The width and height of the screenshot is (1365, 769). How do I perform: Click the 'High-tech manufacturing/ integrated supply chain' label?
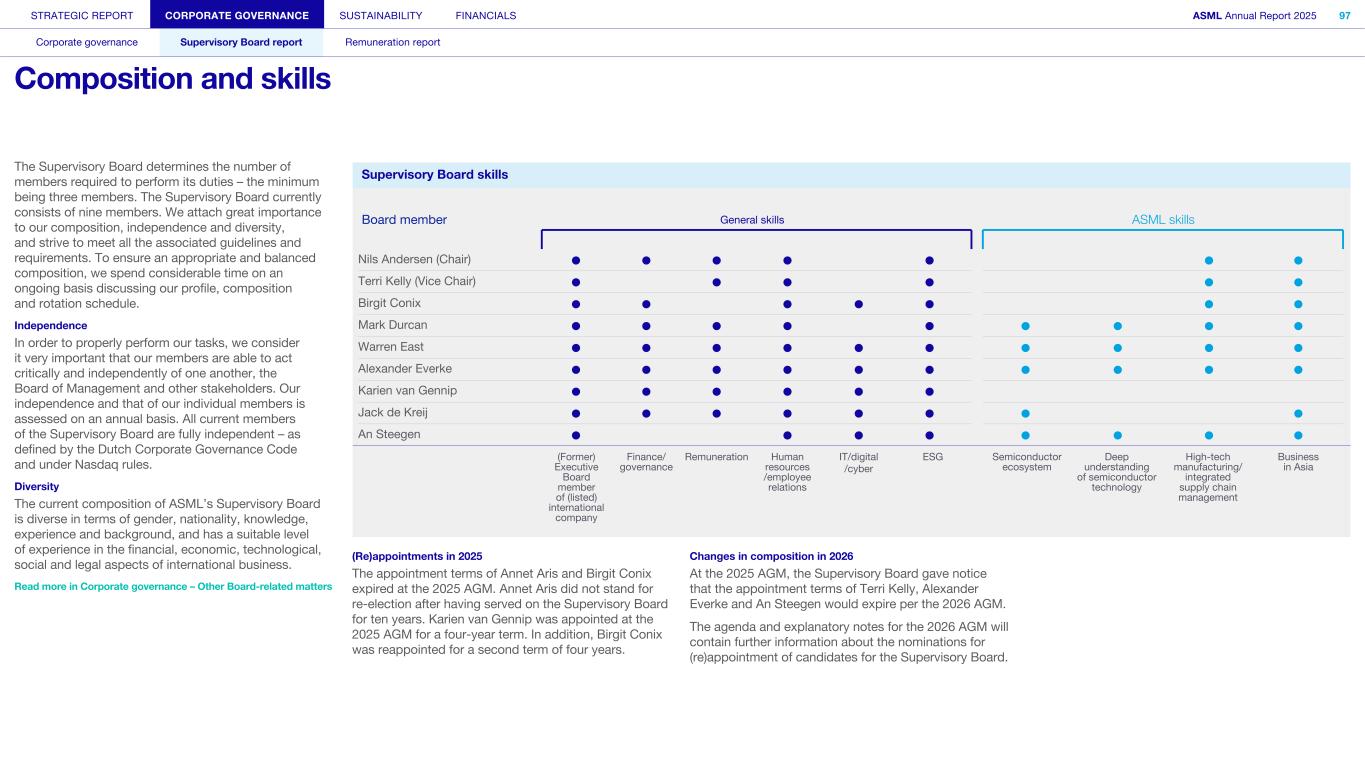click(x=1208, y=477)
